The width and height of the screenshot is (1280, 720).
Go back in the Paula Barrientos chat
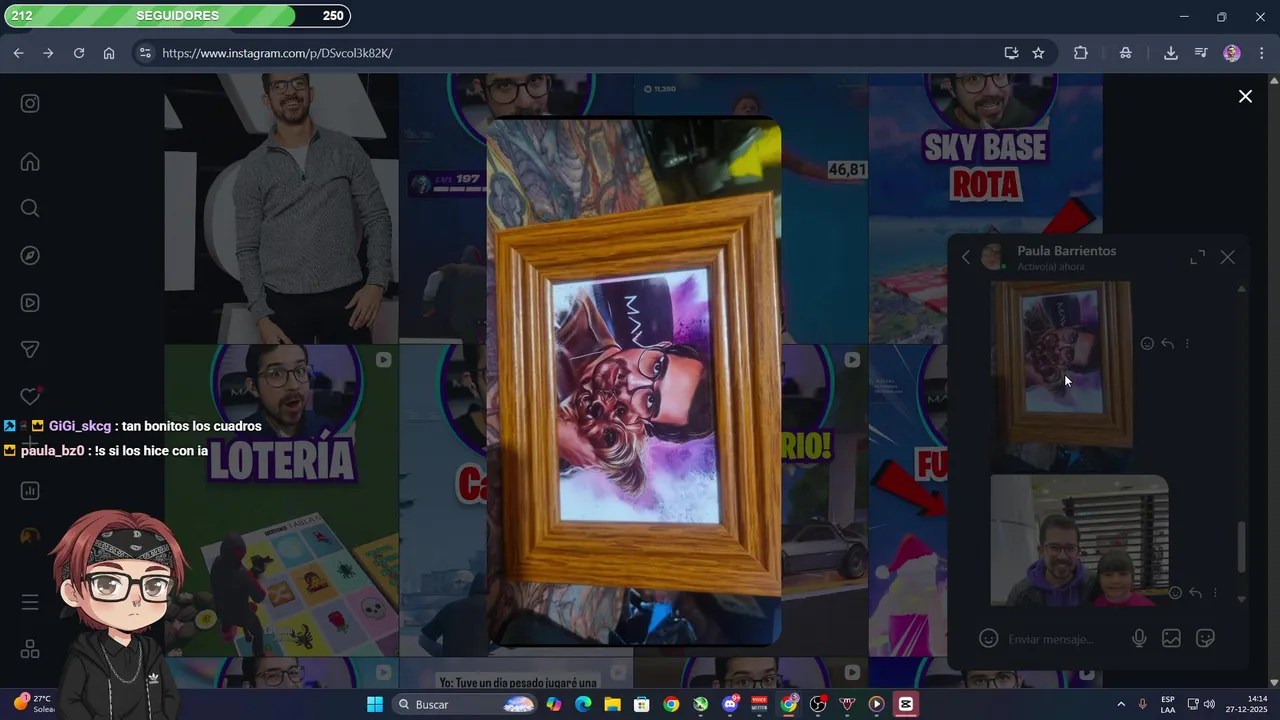coord(966,257)
